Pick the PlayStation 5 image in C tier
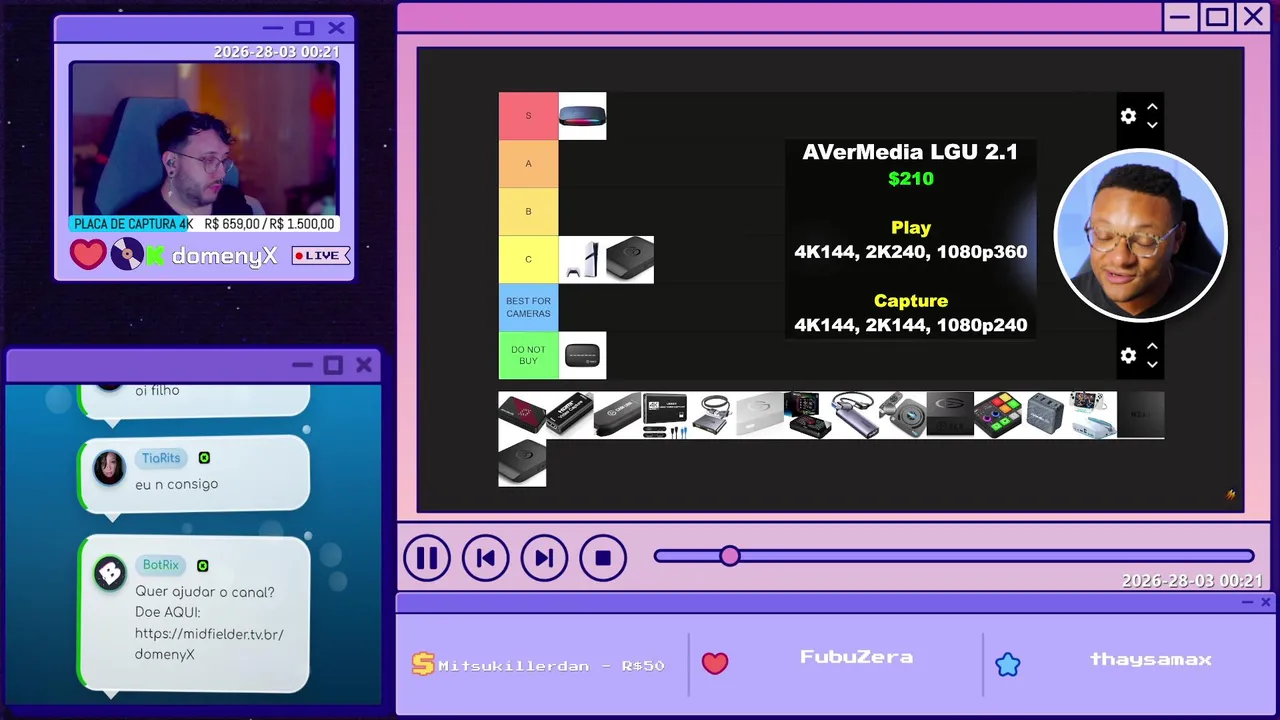 pos(582,260)
